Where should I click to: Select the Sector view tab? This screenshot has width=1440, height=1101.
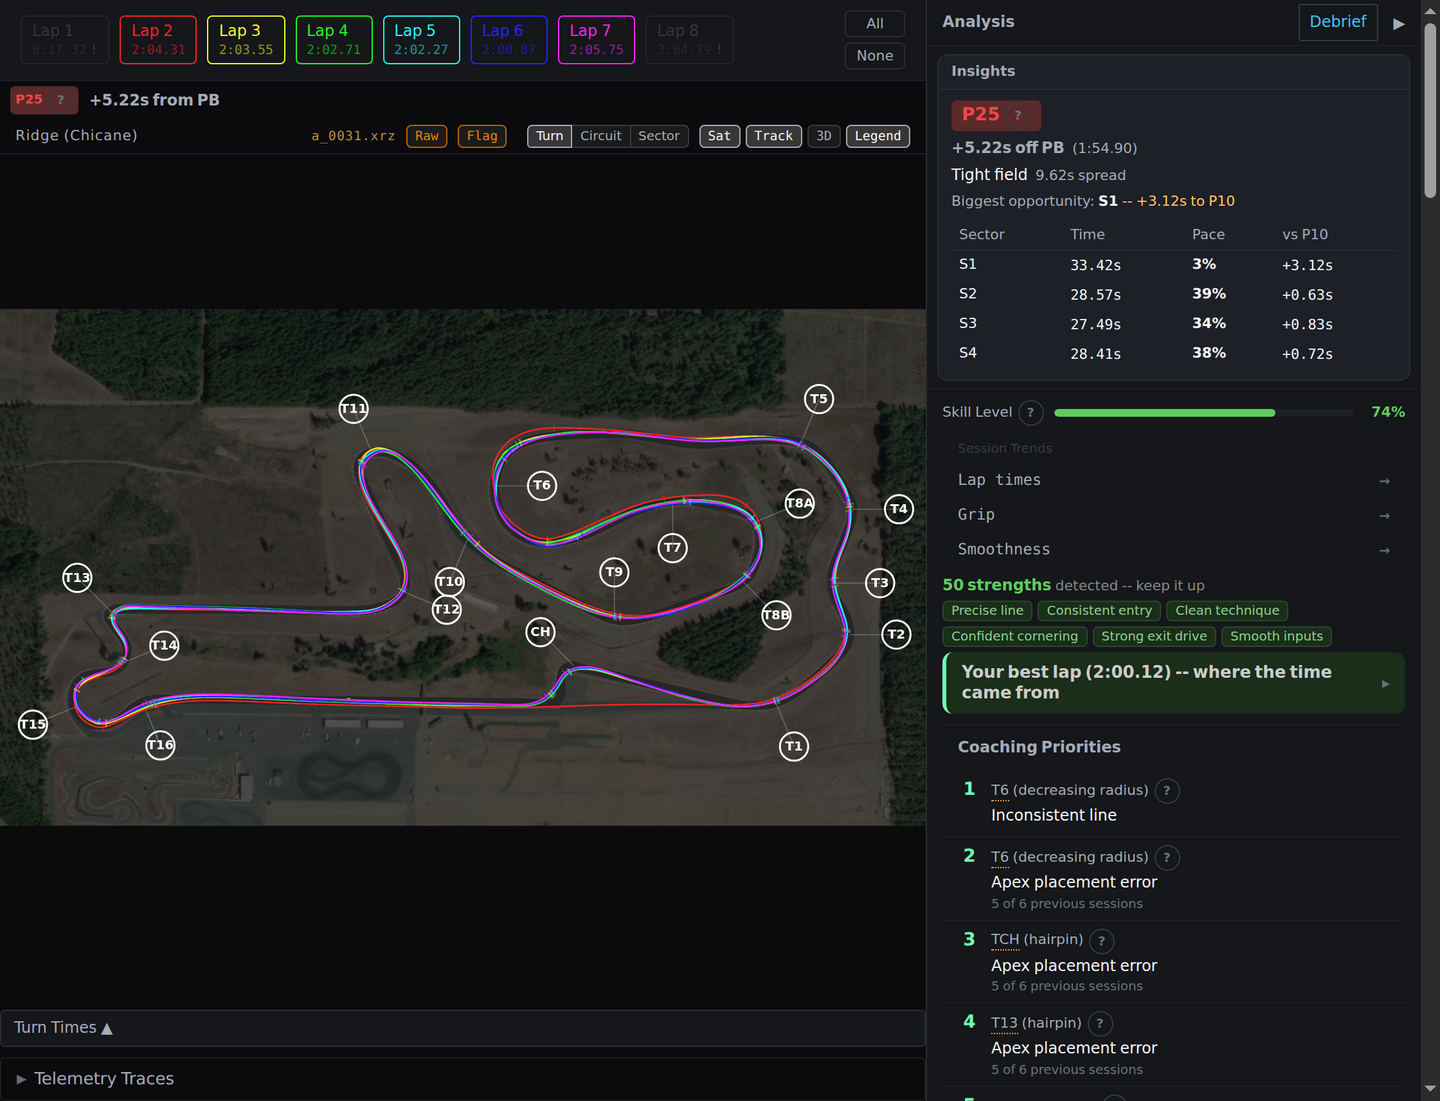tap(658, 136)
